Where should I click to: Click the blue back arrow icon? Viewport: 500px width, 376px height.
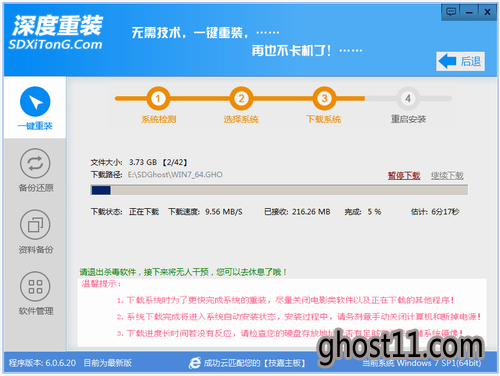pos(447,61)
